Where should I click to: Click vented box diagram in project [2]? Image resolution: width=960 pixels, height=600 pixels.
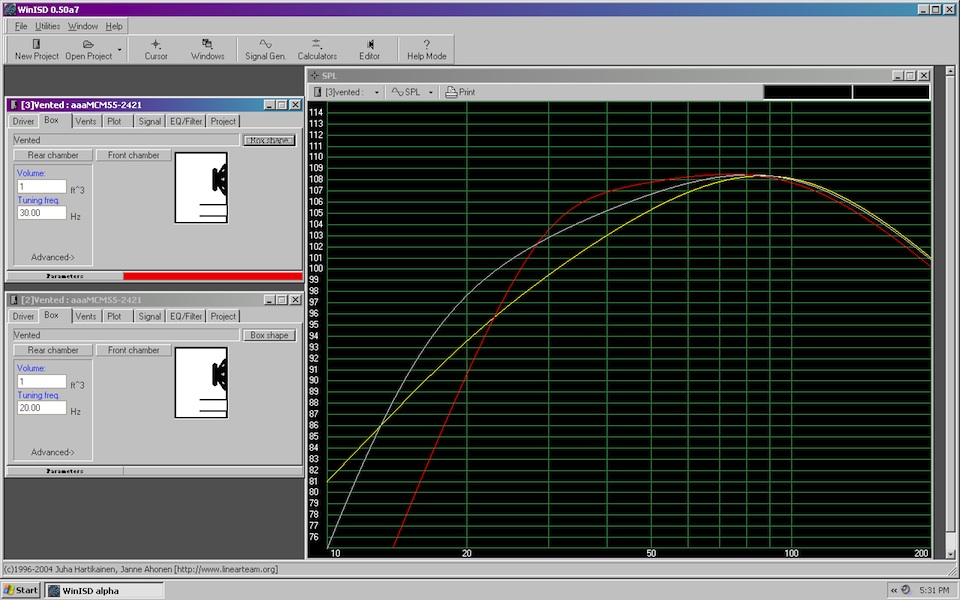click(201, 383)
